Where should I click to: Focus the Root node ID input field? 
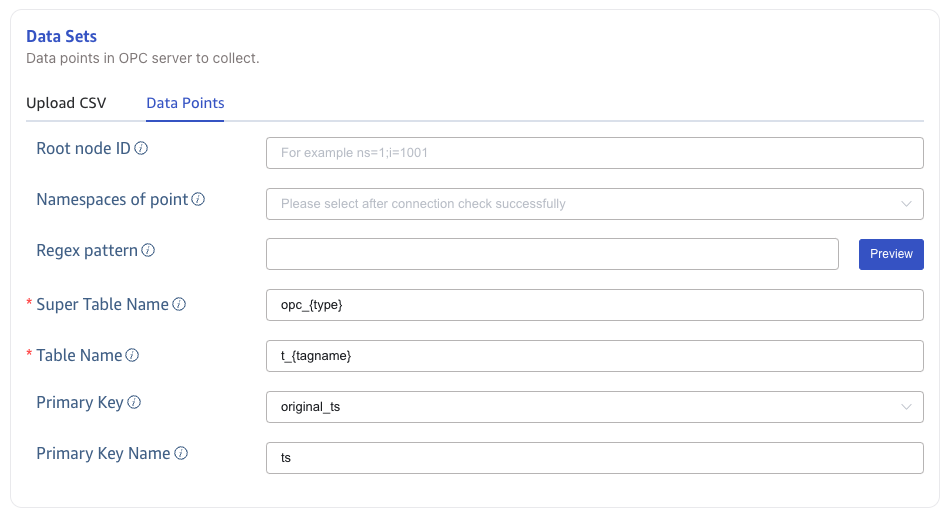click(594, 153)
